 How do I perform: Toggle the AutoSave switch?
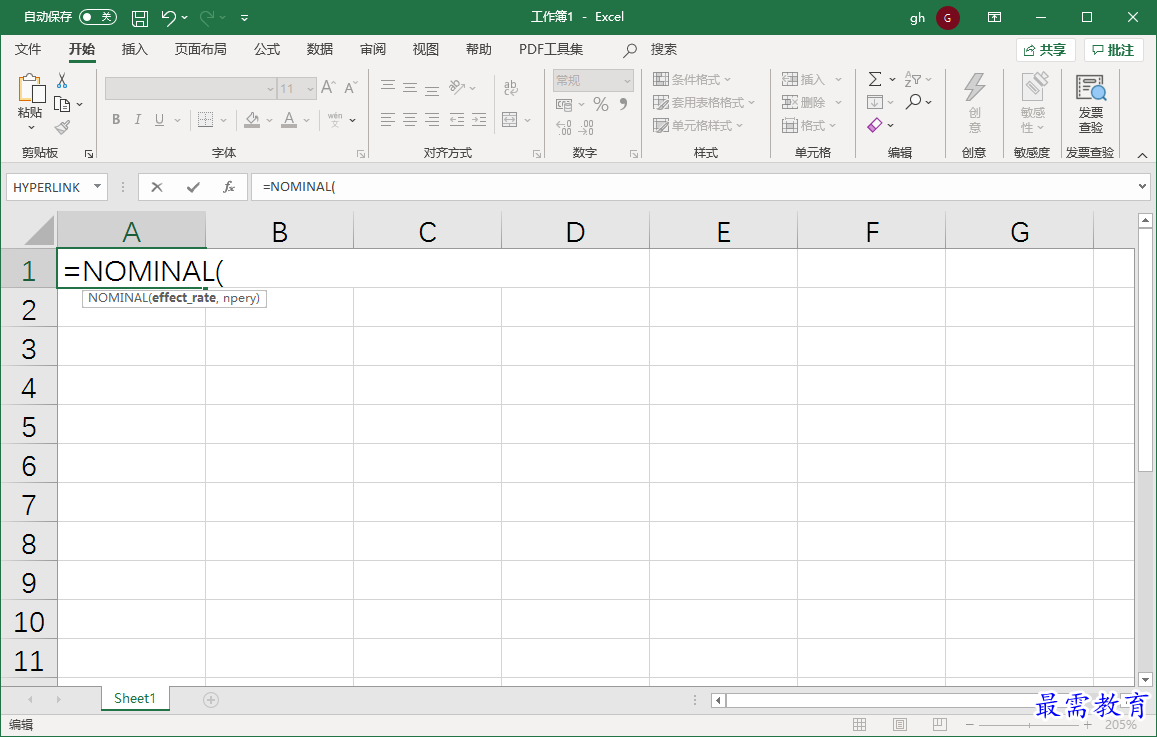pos(98,17)
